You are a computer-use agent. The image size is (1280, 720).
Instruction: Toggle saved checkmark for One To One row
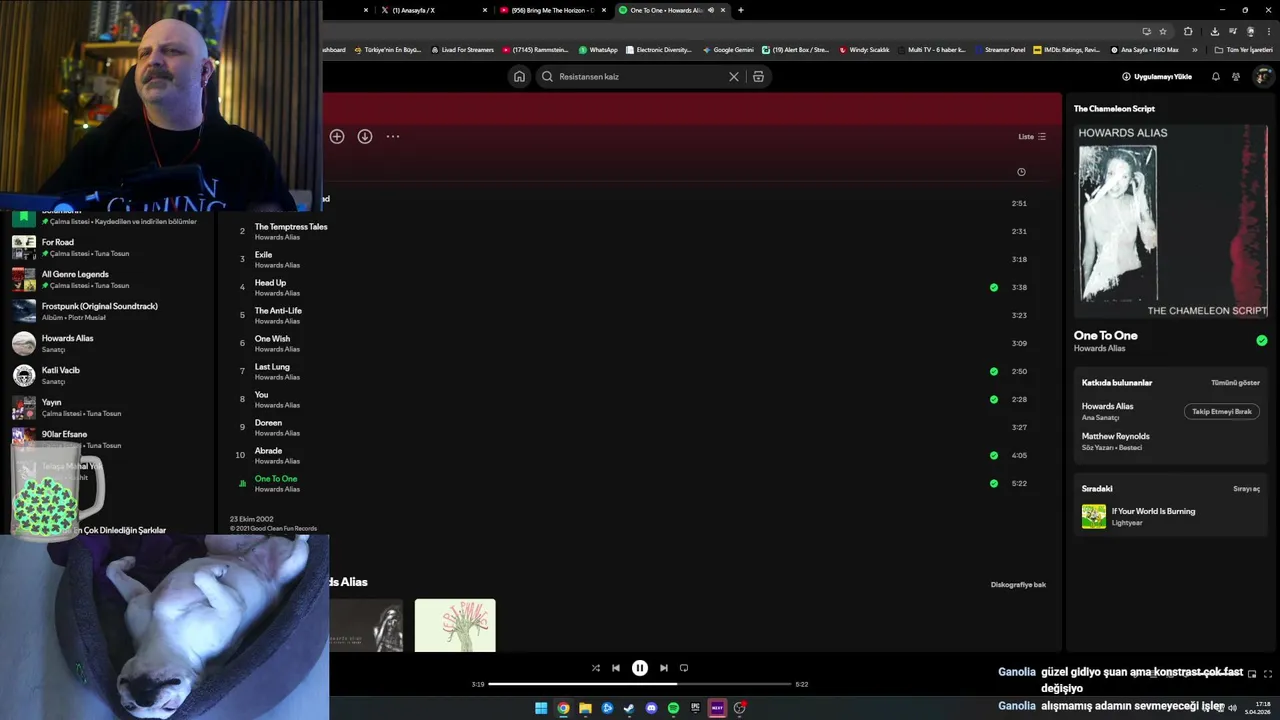click(994, 483)
